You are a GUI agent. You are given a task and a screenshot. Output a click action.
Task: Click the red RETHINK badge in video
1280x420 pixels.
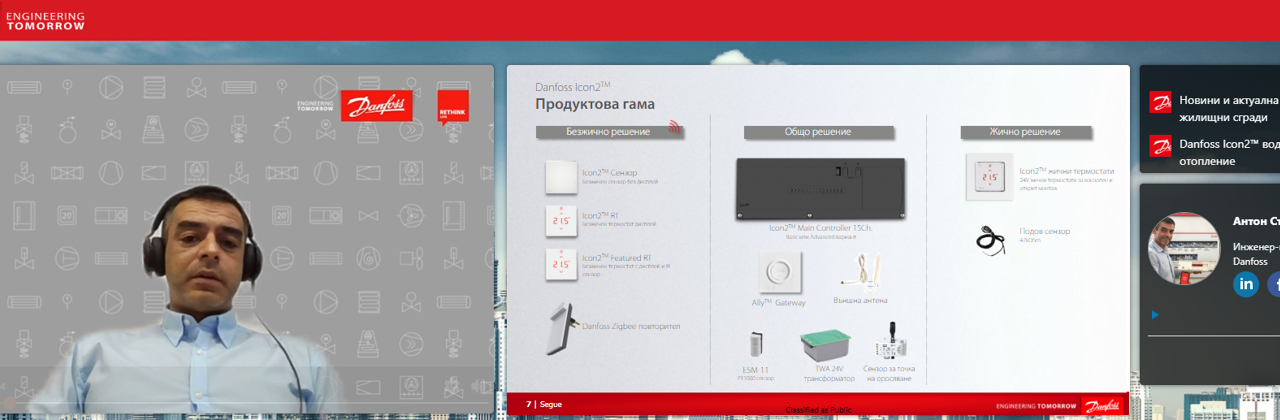[x=452, y=106]
